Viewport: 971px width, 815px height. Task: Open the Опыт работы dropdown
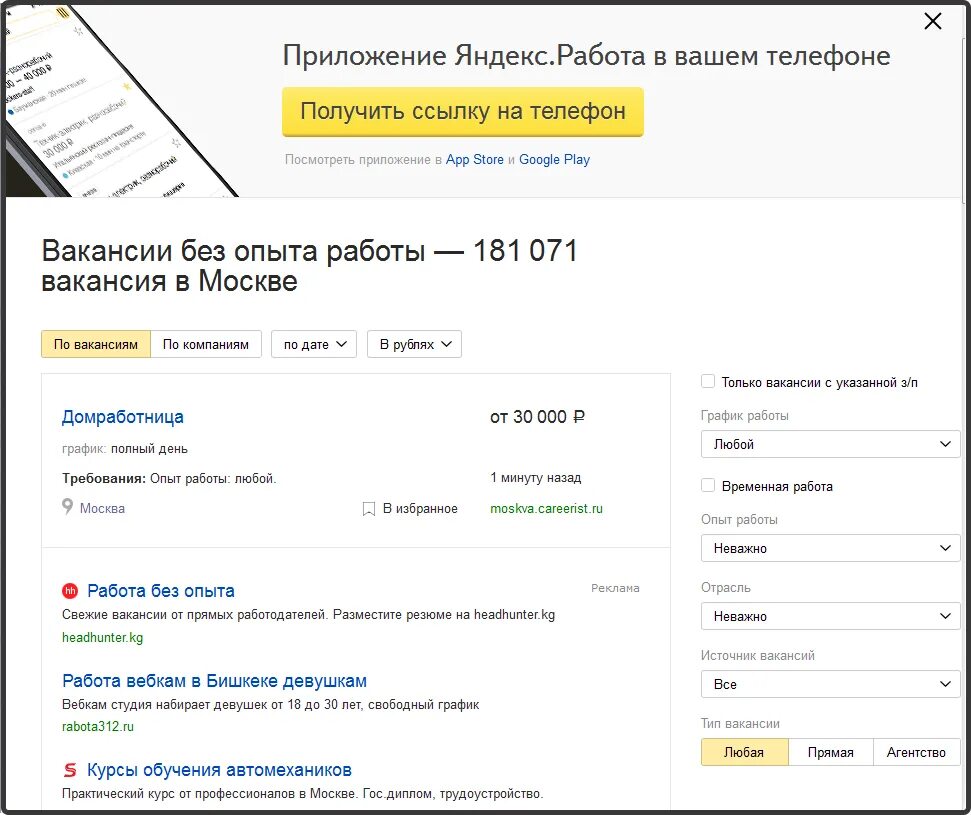coord(830,548)
